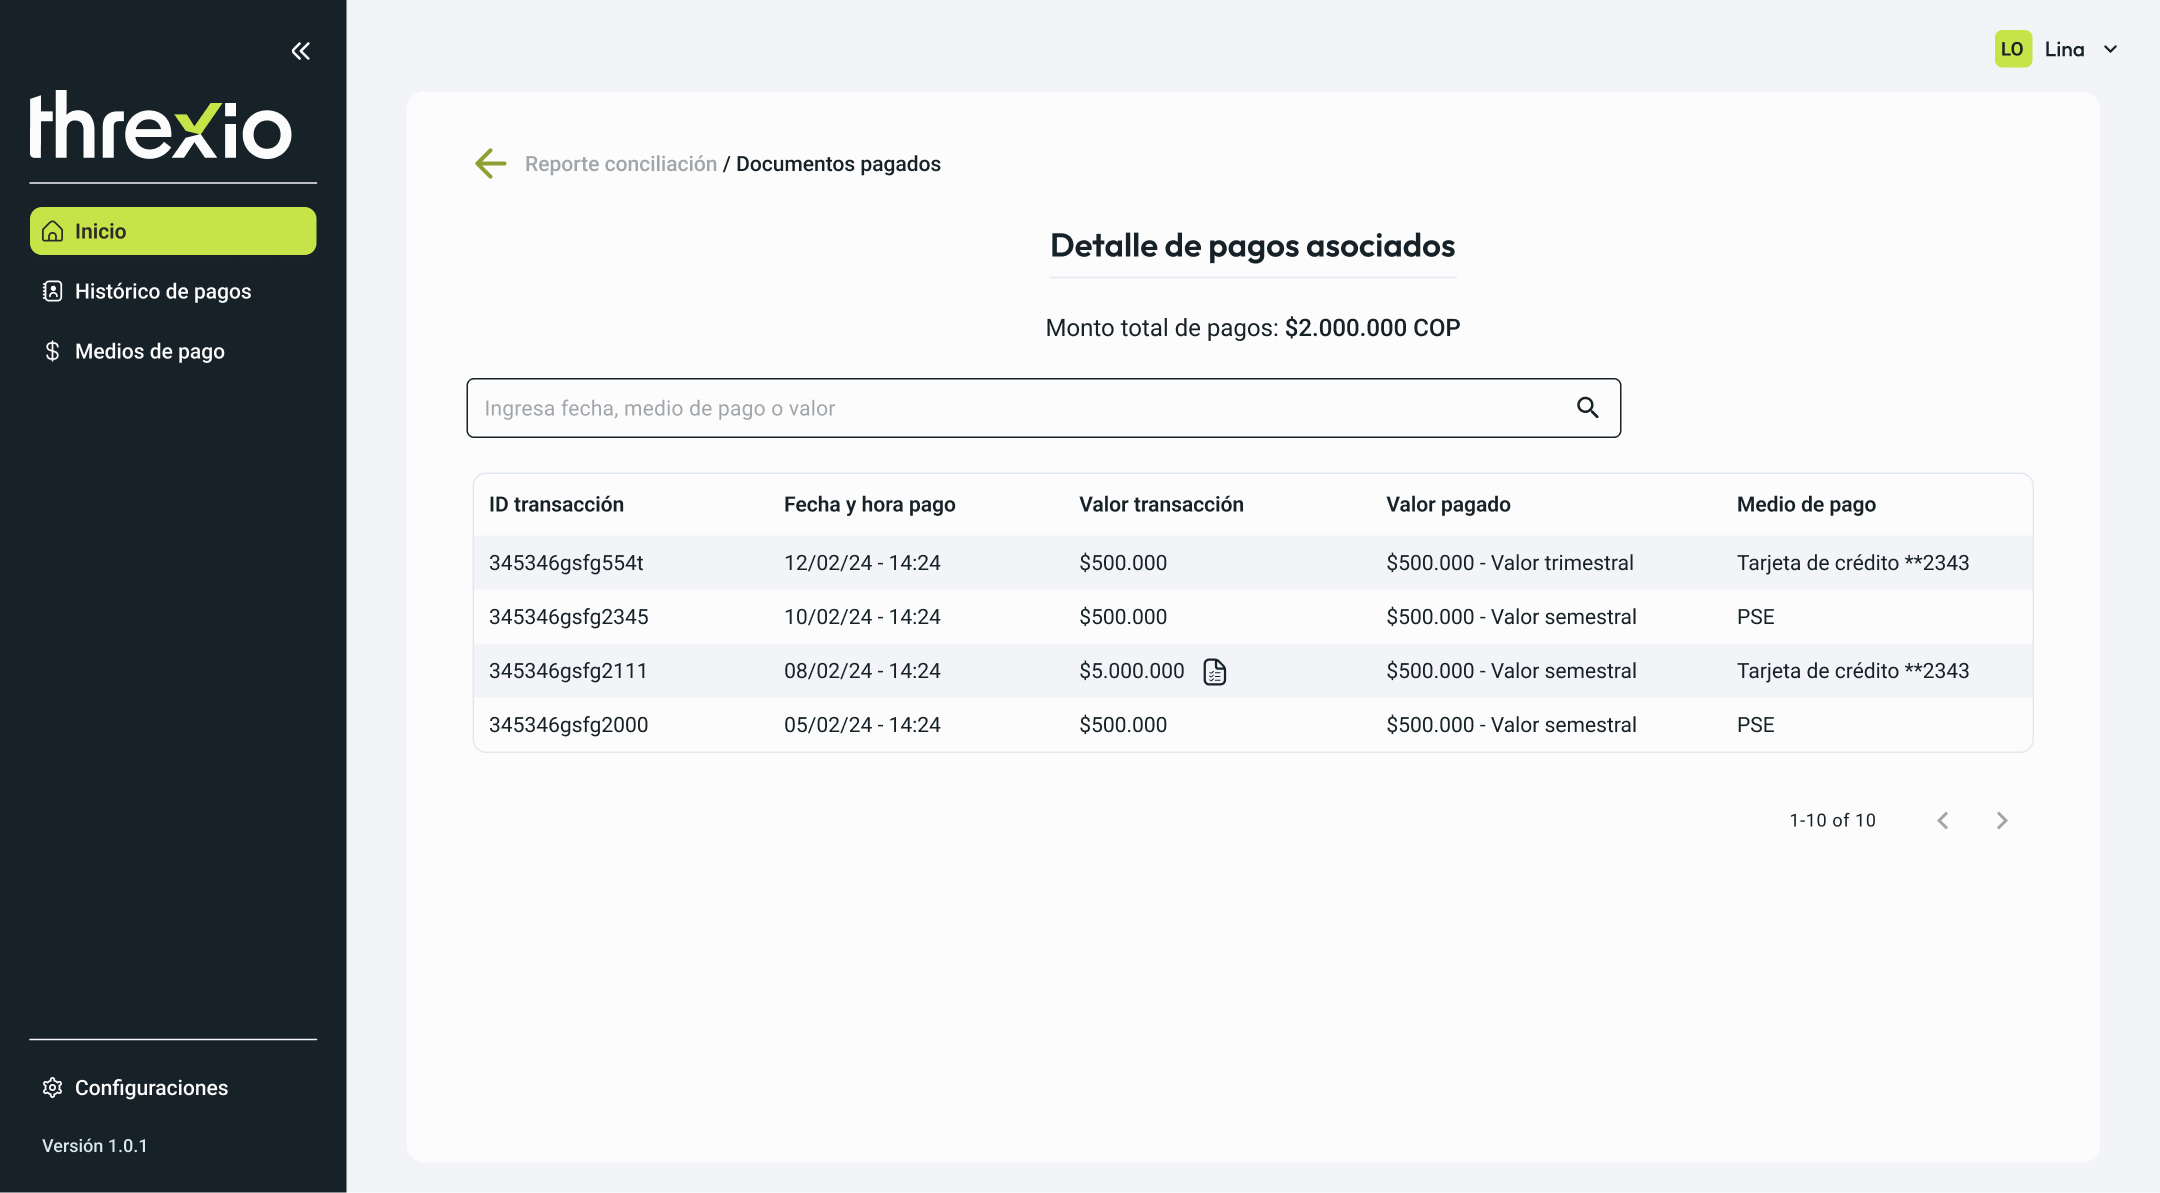Click the $2.000.000 COP total amount
The image size is (2160, 1193).
[x=1372, y=327]
